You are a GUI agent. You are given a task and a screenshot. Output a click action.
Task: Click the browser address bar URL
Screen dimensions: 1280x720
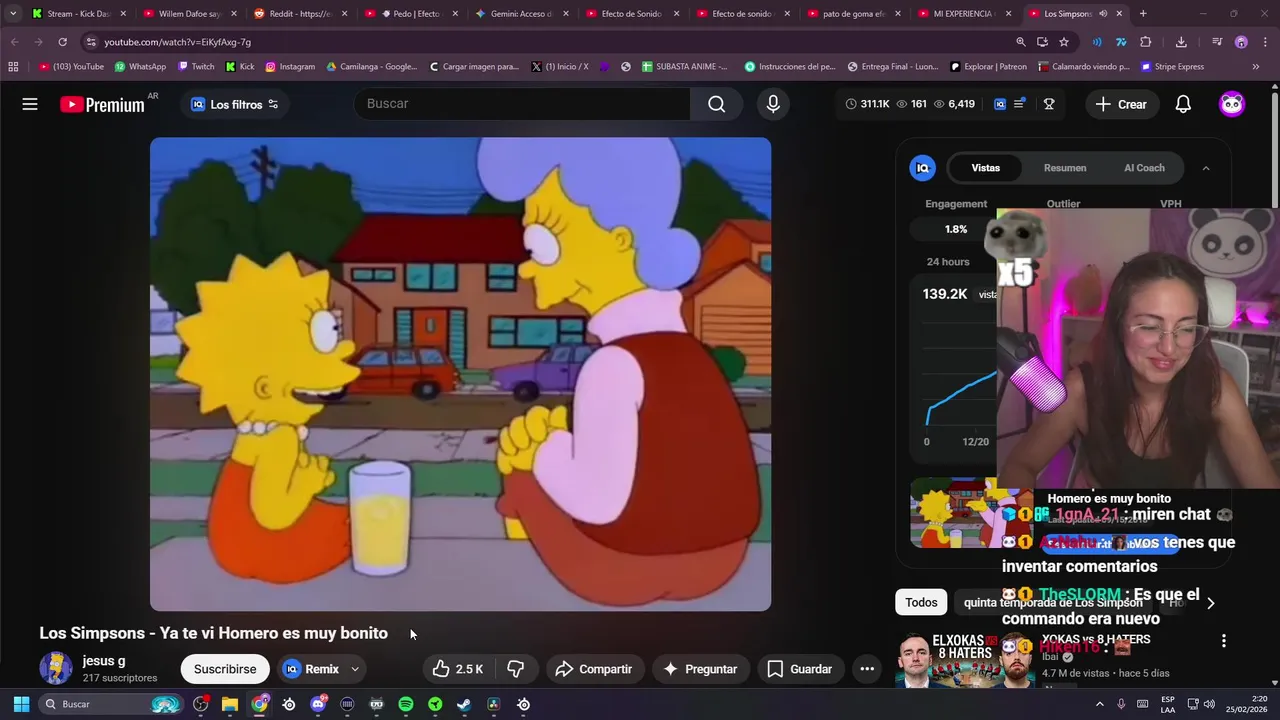click(x=178, y=42)
